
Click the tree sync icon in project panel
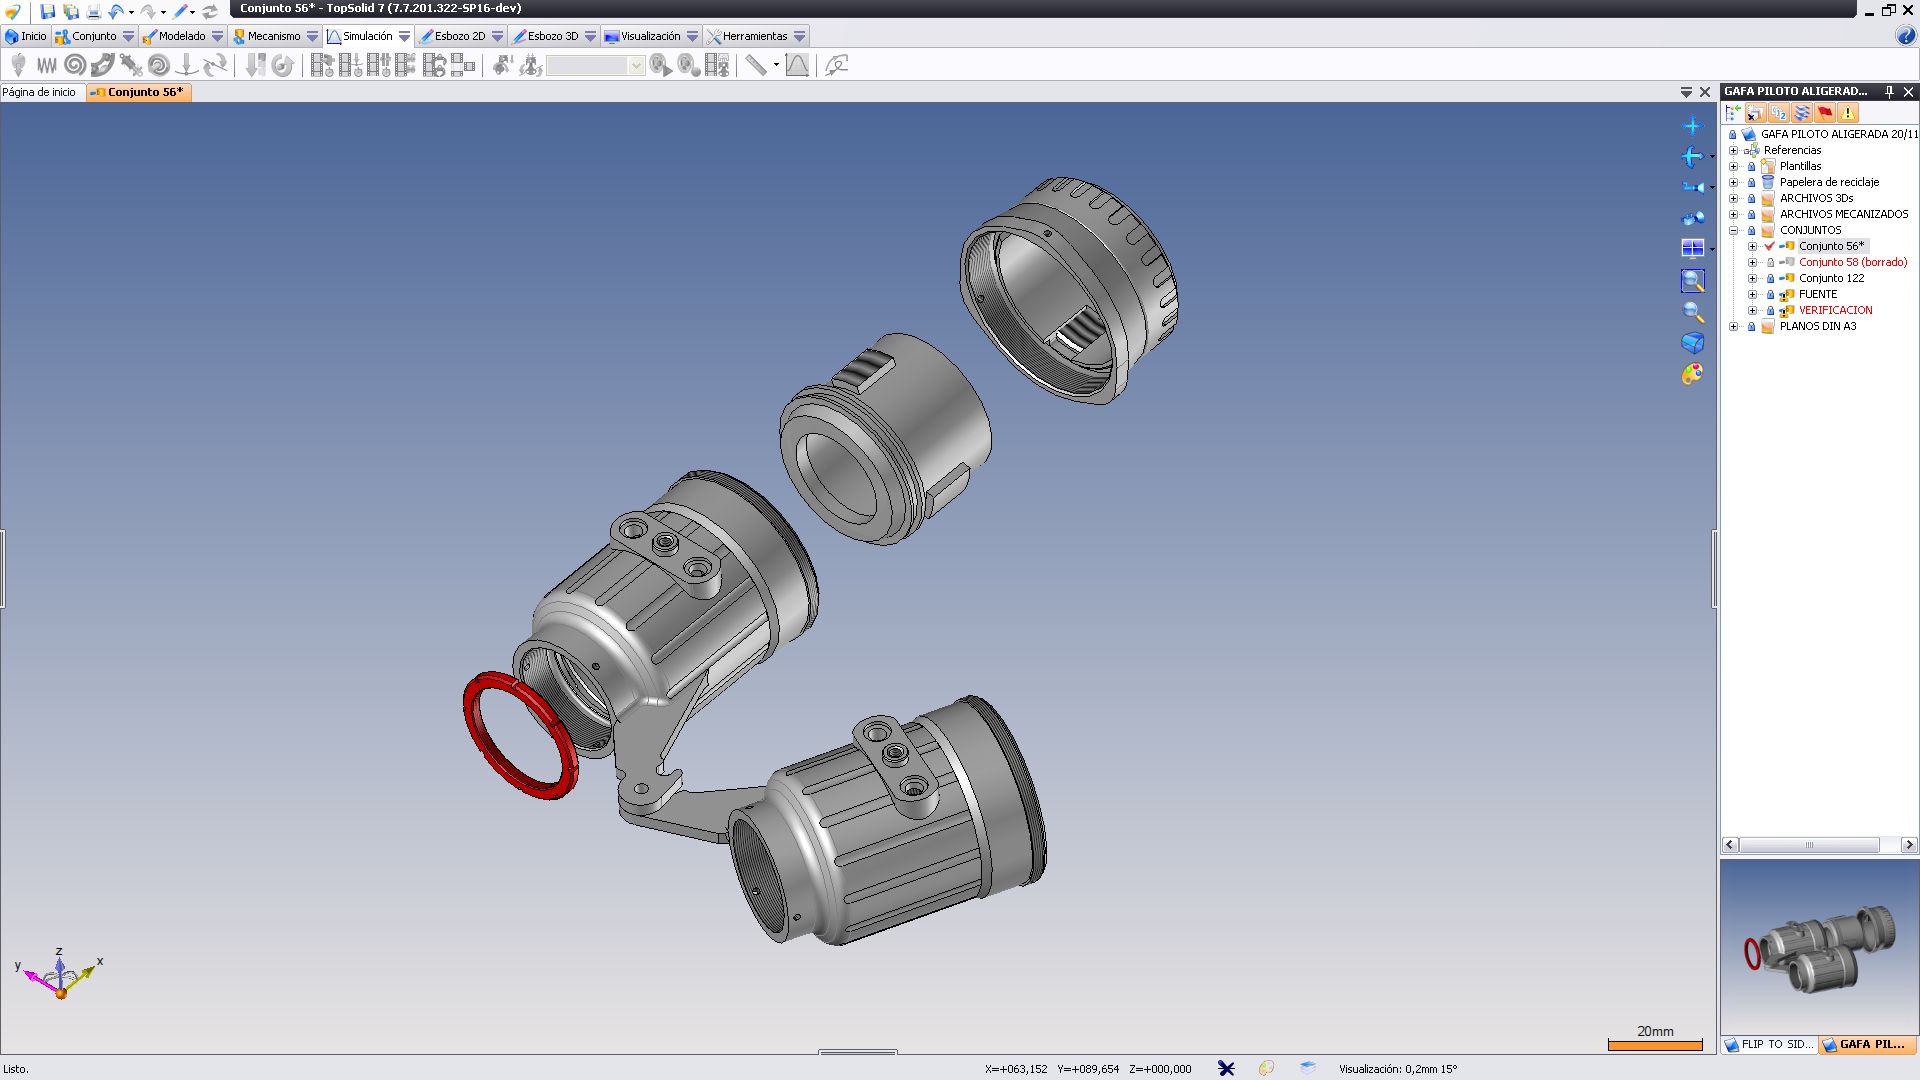tap(1733, 113)
